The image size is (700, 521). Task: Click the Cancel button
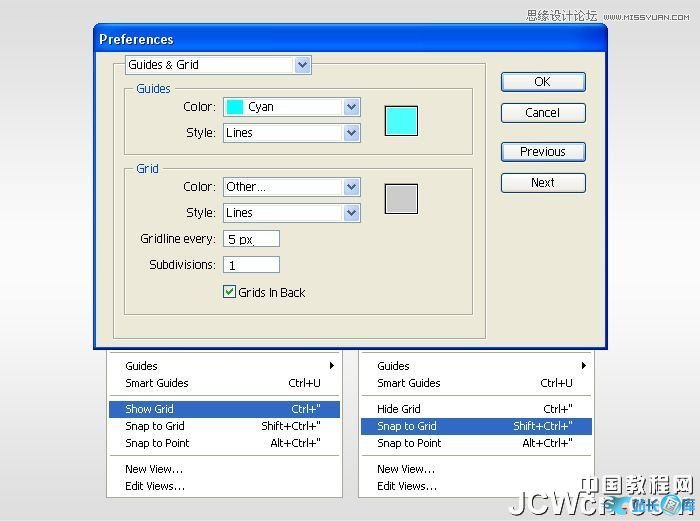coord(543,113)
